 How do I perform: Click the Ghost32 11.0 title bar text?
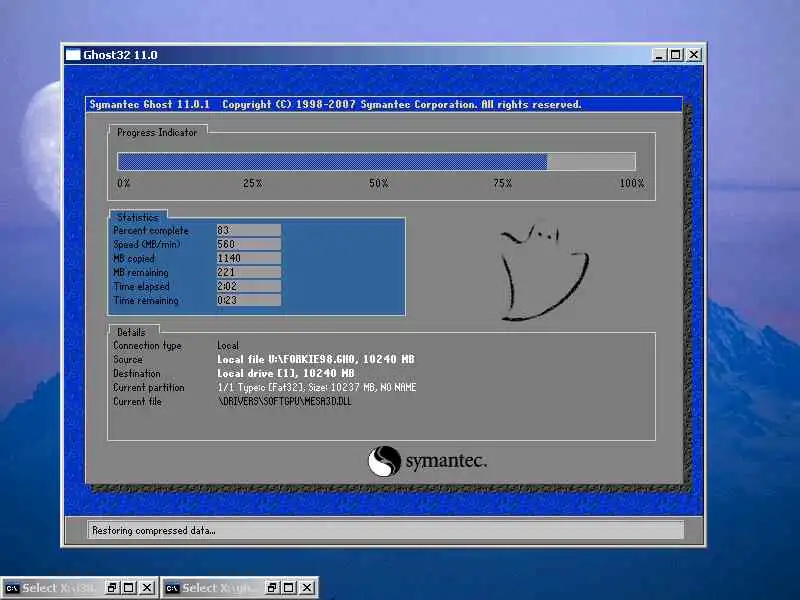click(x=120, y=55)
